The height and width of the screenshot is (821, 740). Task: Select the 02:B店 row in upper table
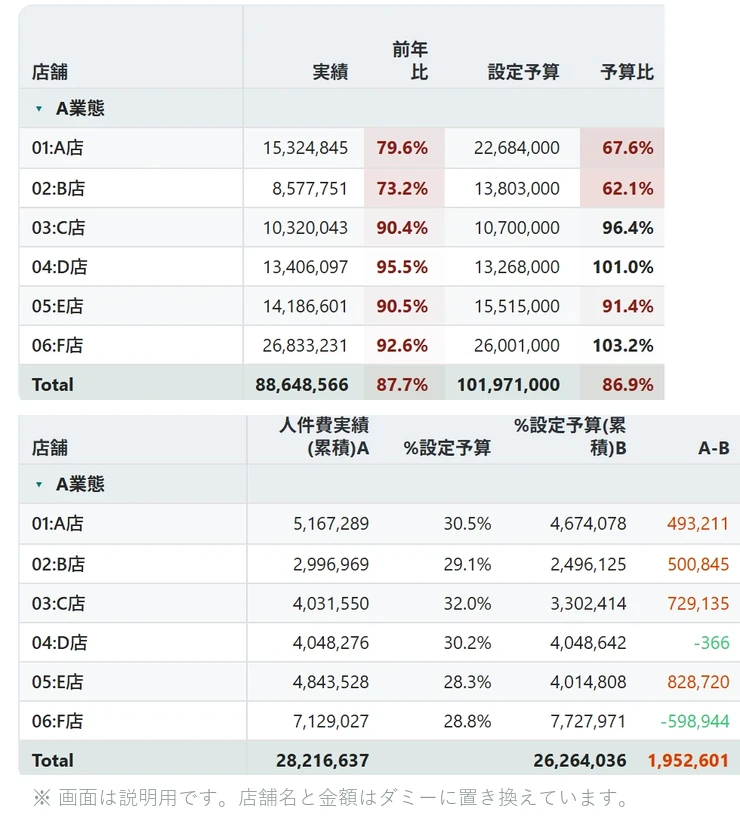341,188
